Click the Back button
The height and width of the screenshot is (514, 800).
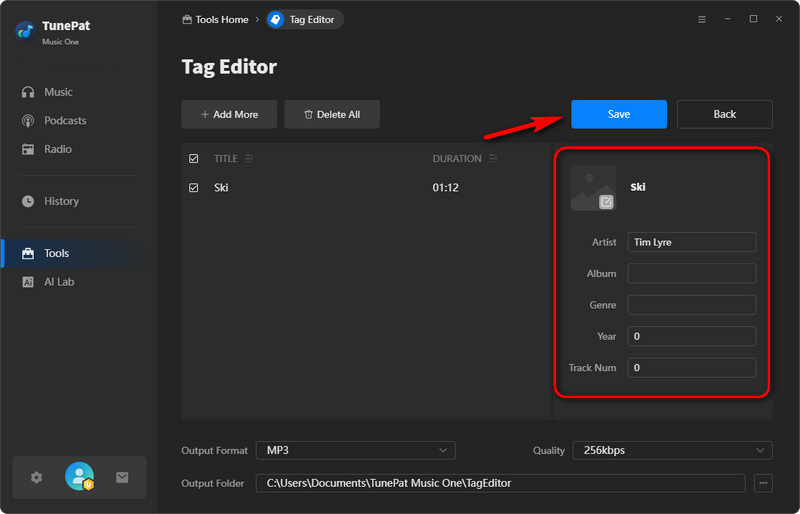[x=724, y=114]
